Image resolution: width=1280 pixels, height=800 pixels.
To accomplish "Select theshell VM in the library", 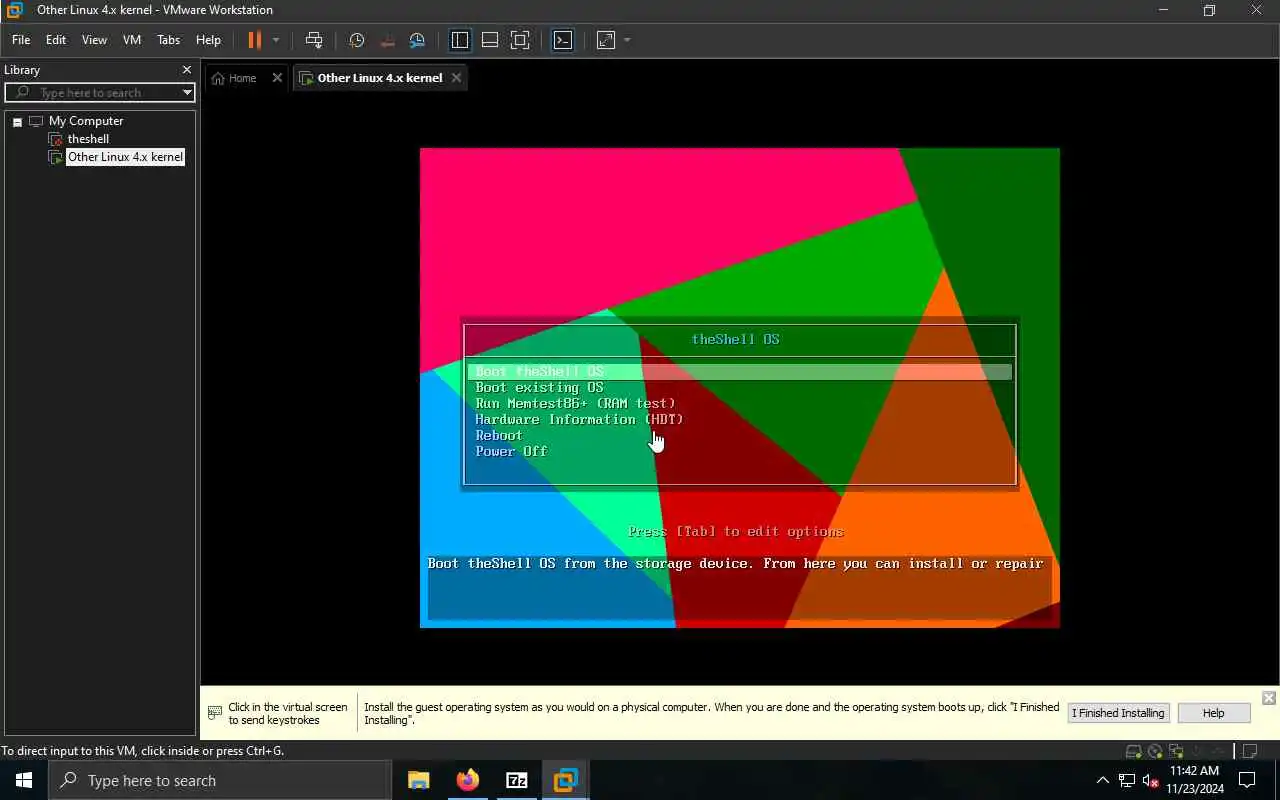I will tap(88, 139).
